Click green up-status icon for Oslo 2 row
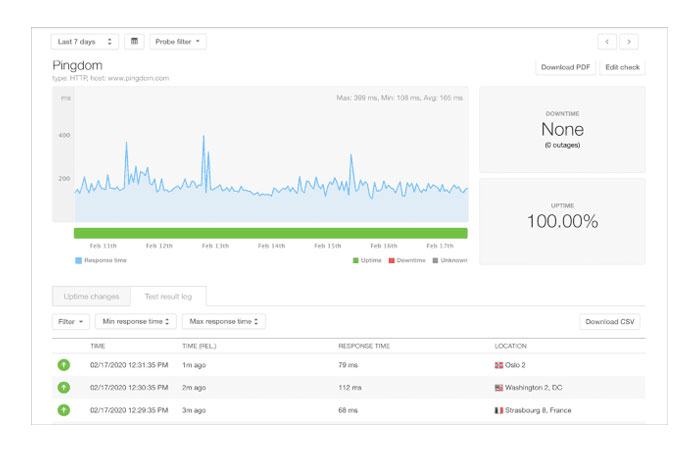Image resolution: width=700 pixels, height=450 pixels. pyautogui.click(x=66, y=366)
